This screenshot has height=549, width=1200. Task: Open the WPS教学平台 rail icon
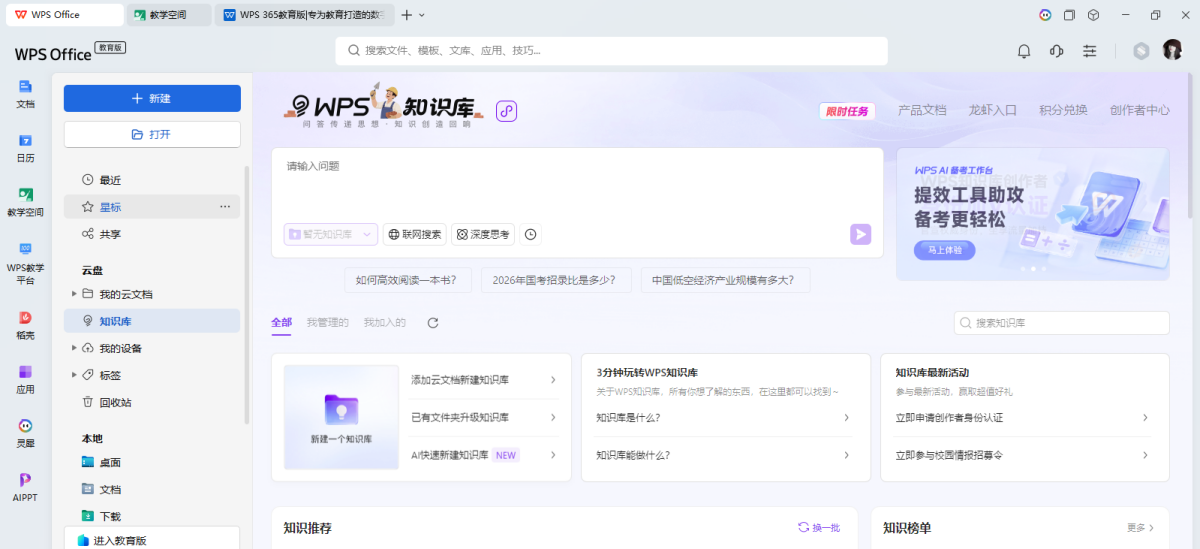pos(25,262)
